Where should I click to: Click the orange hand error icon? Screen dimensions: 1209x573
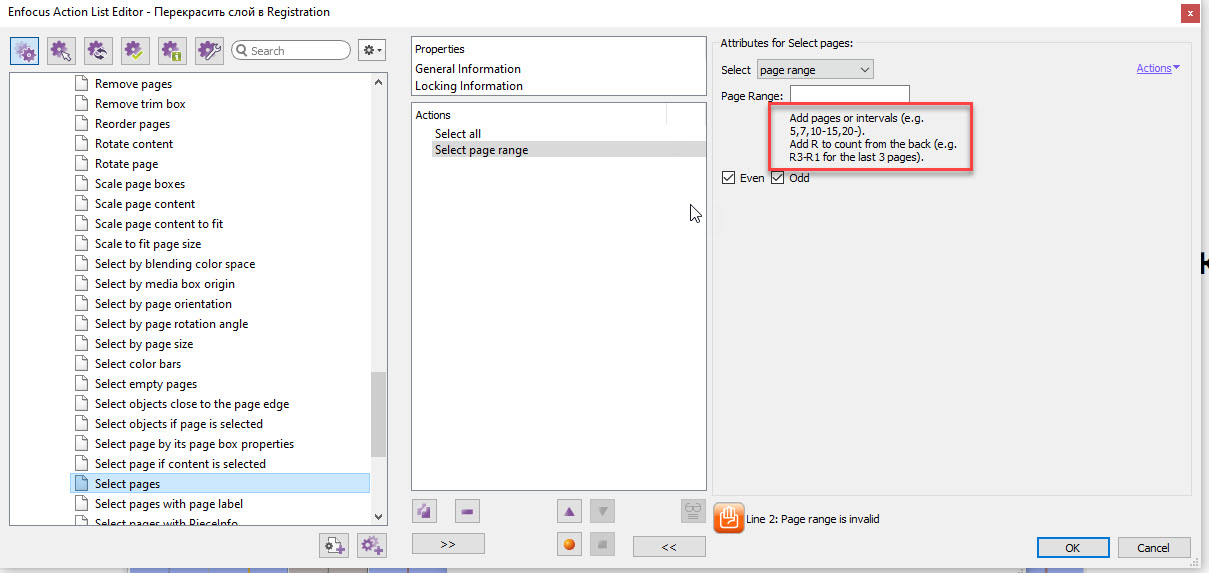729,517
